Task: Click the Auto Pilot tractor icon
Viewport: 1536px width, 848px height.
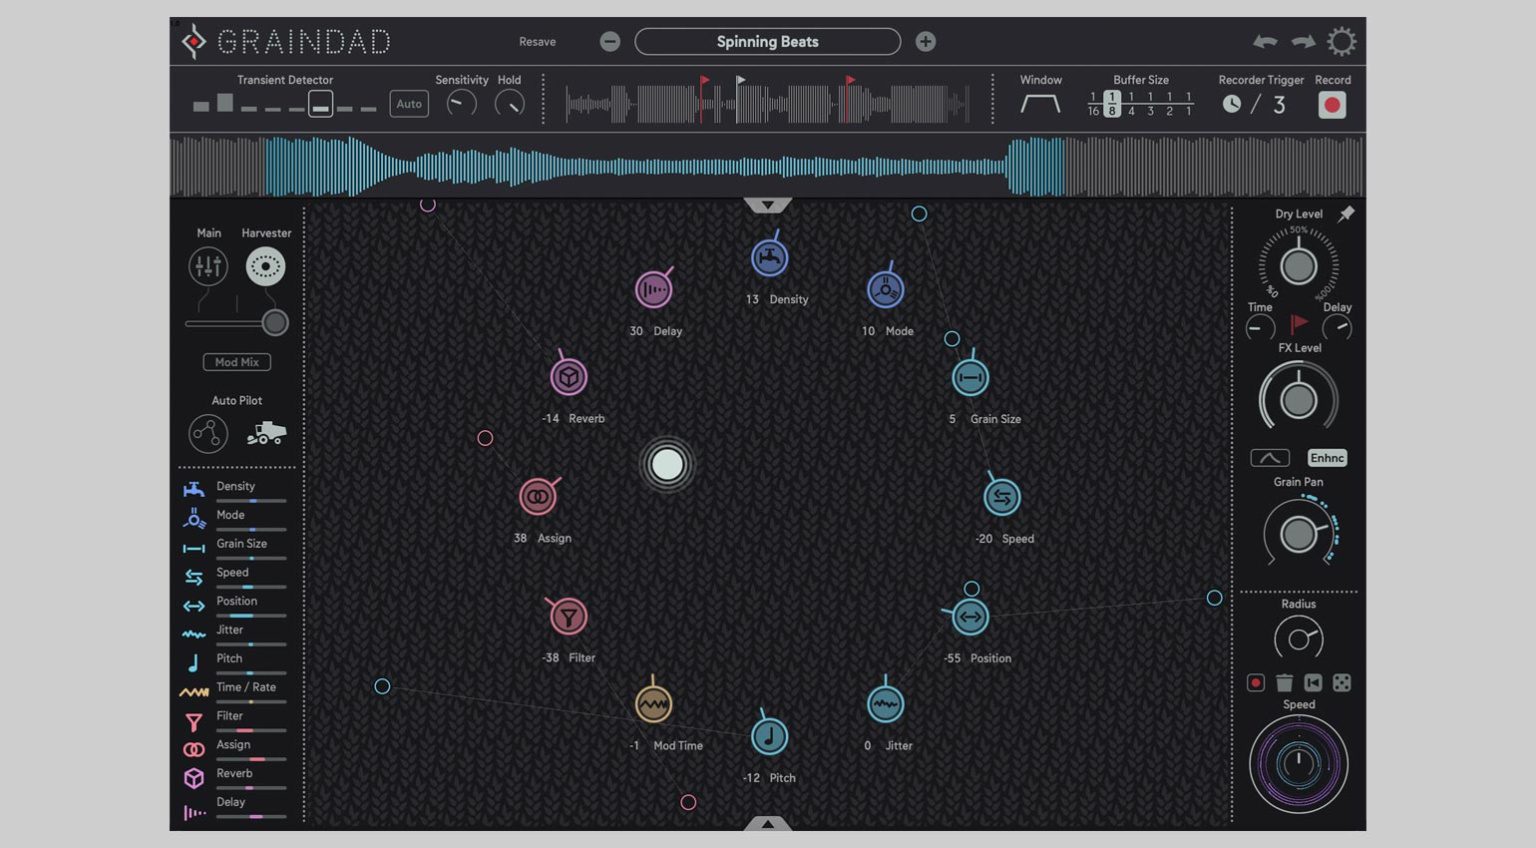Action: point(266,434)
